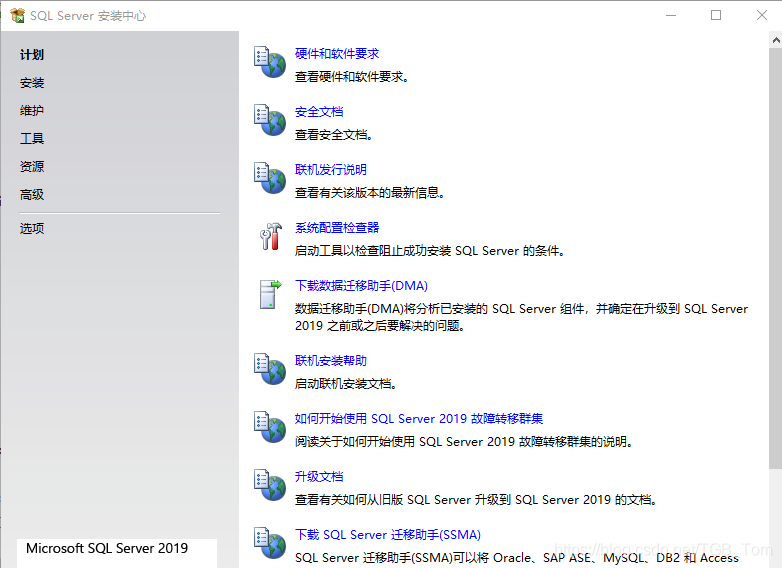Open the 维护 section
The width and height of the screenshot is (782, 568).
coord(32,111)
